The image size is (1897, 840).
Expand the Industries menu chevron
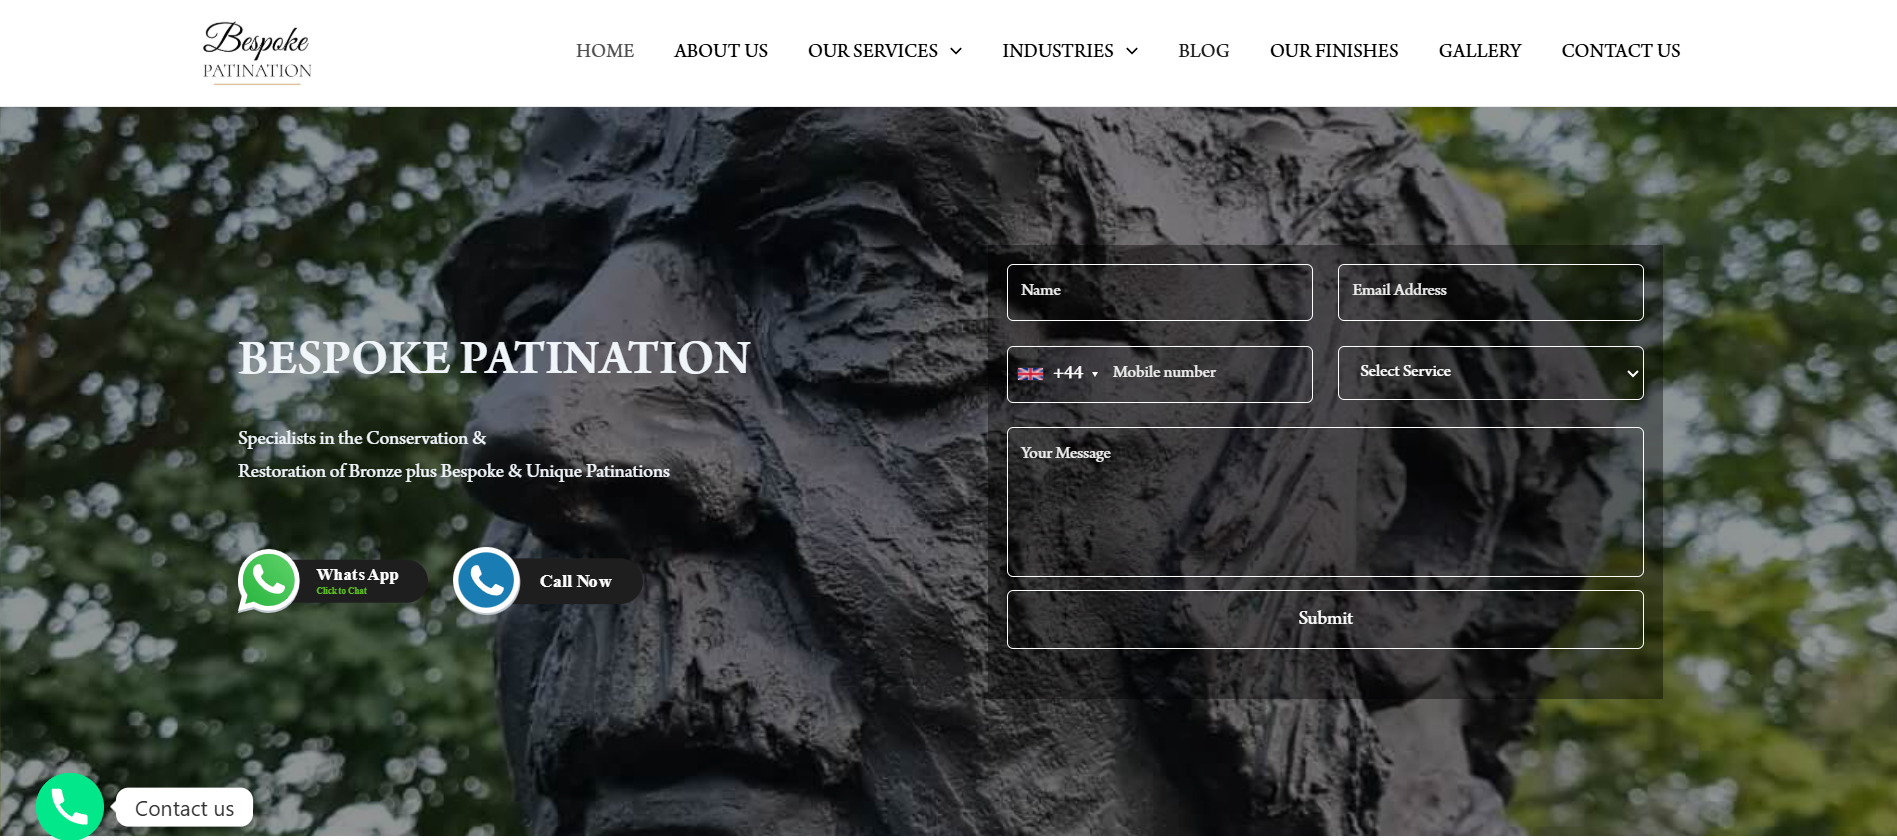coord(1132,51)
